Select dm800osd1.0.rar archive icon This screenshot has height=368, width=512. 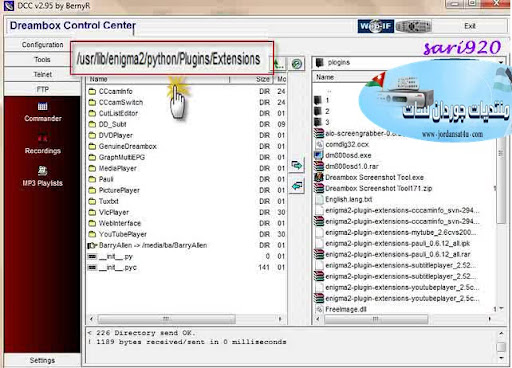tap(319, 166)
